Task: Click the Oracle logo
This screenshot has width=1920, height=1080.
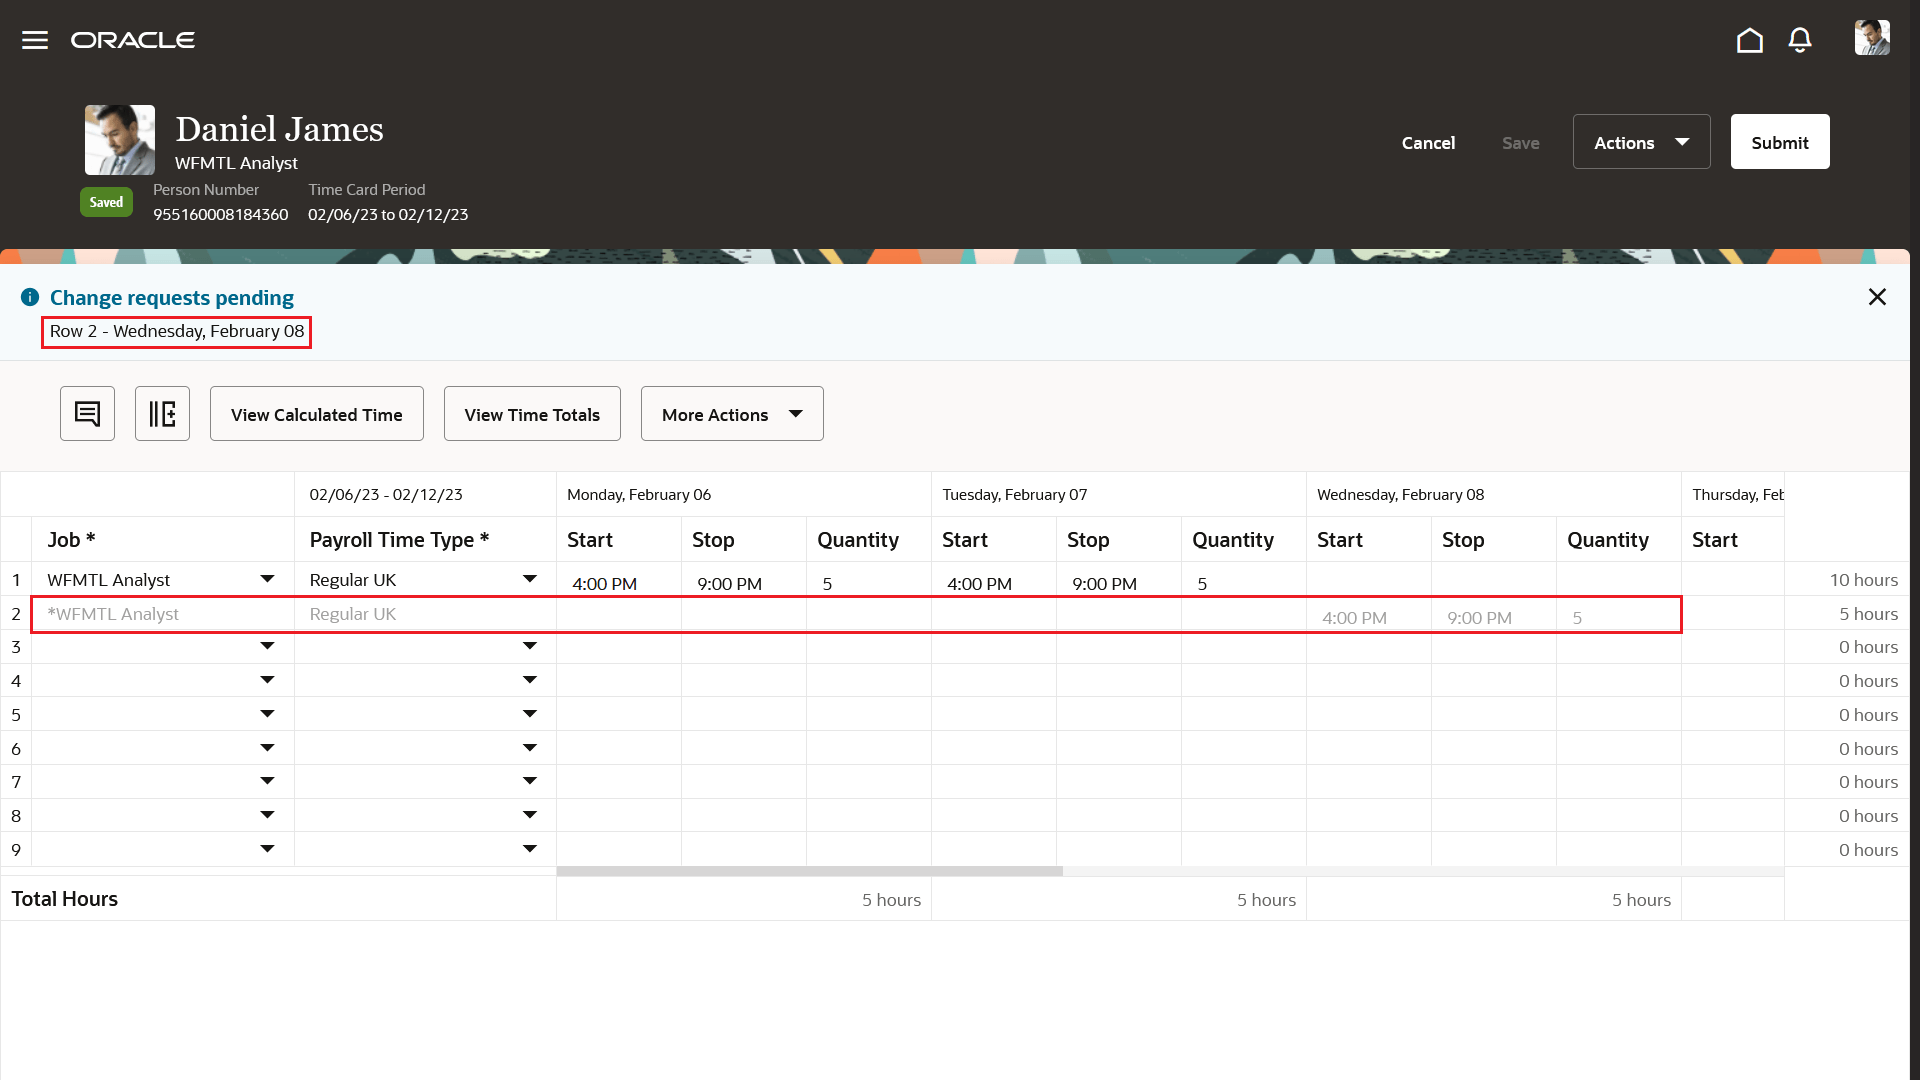Action: pyautogui.click(x=133, y=39)
